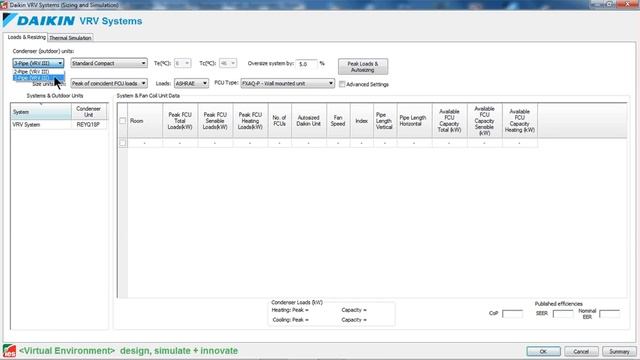Click the Fan Speed column header
Viewport: 640px width, 360px height.
[338, 121]
